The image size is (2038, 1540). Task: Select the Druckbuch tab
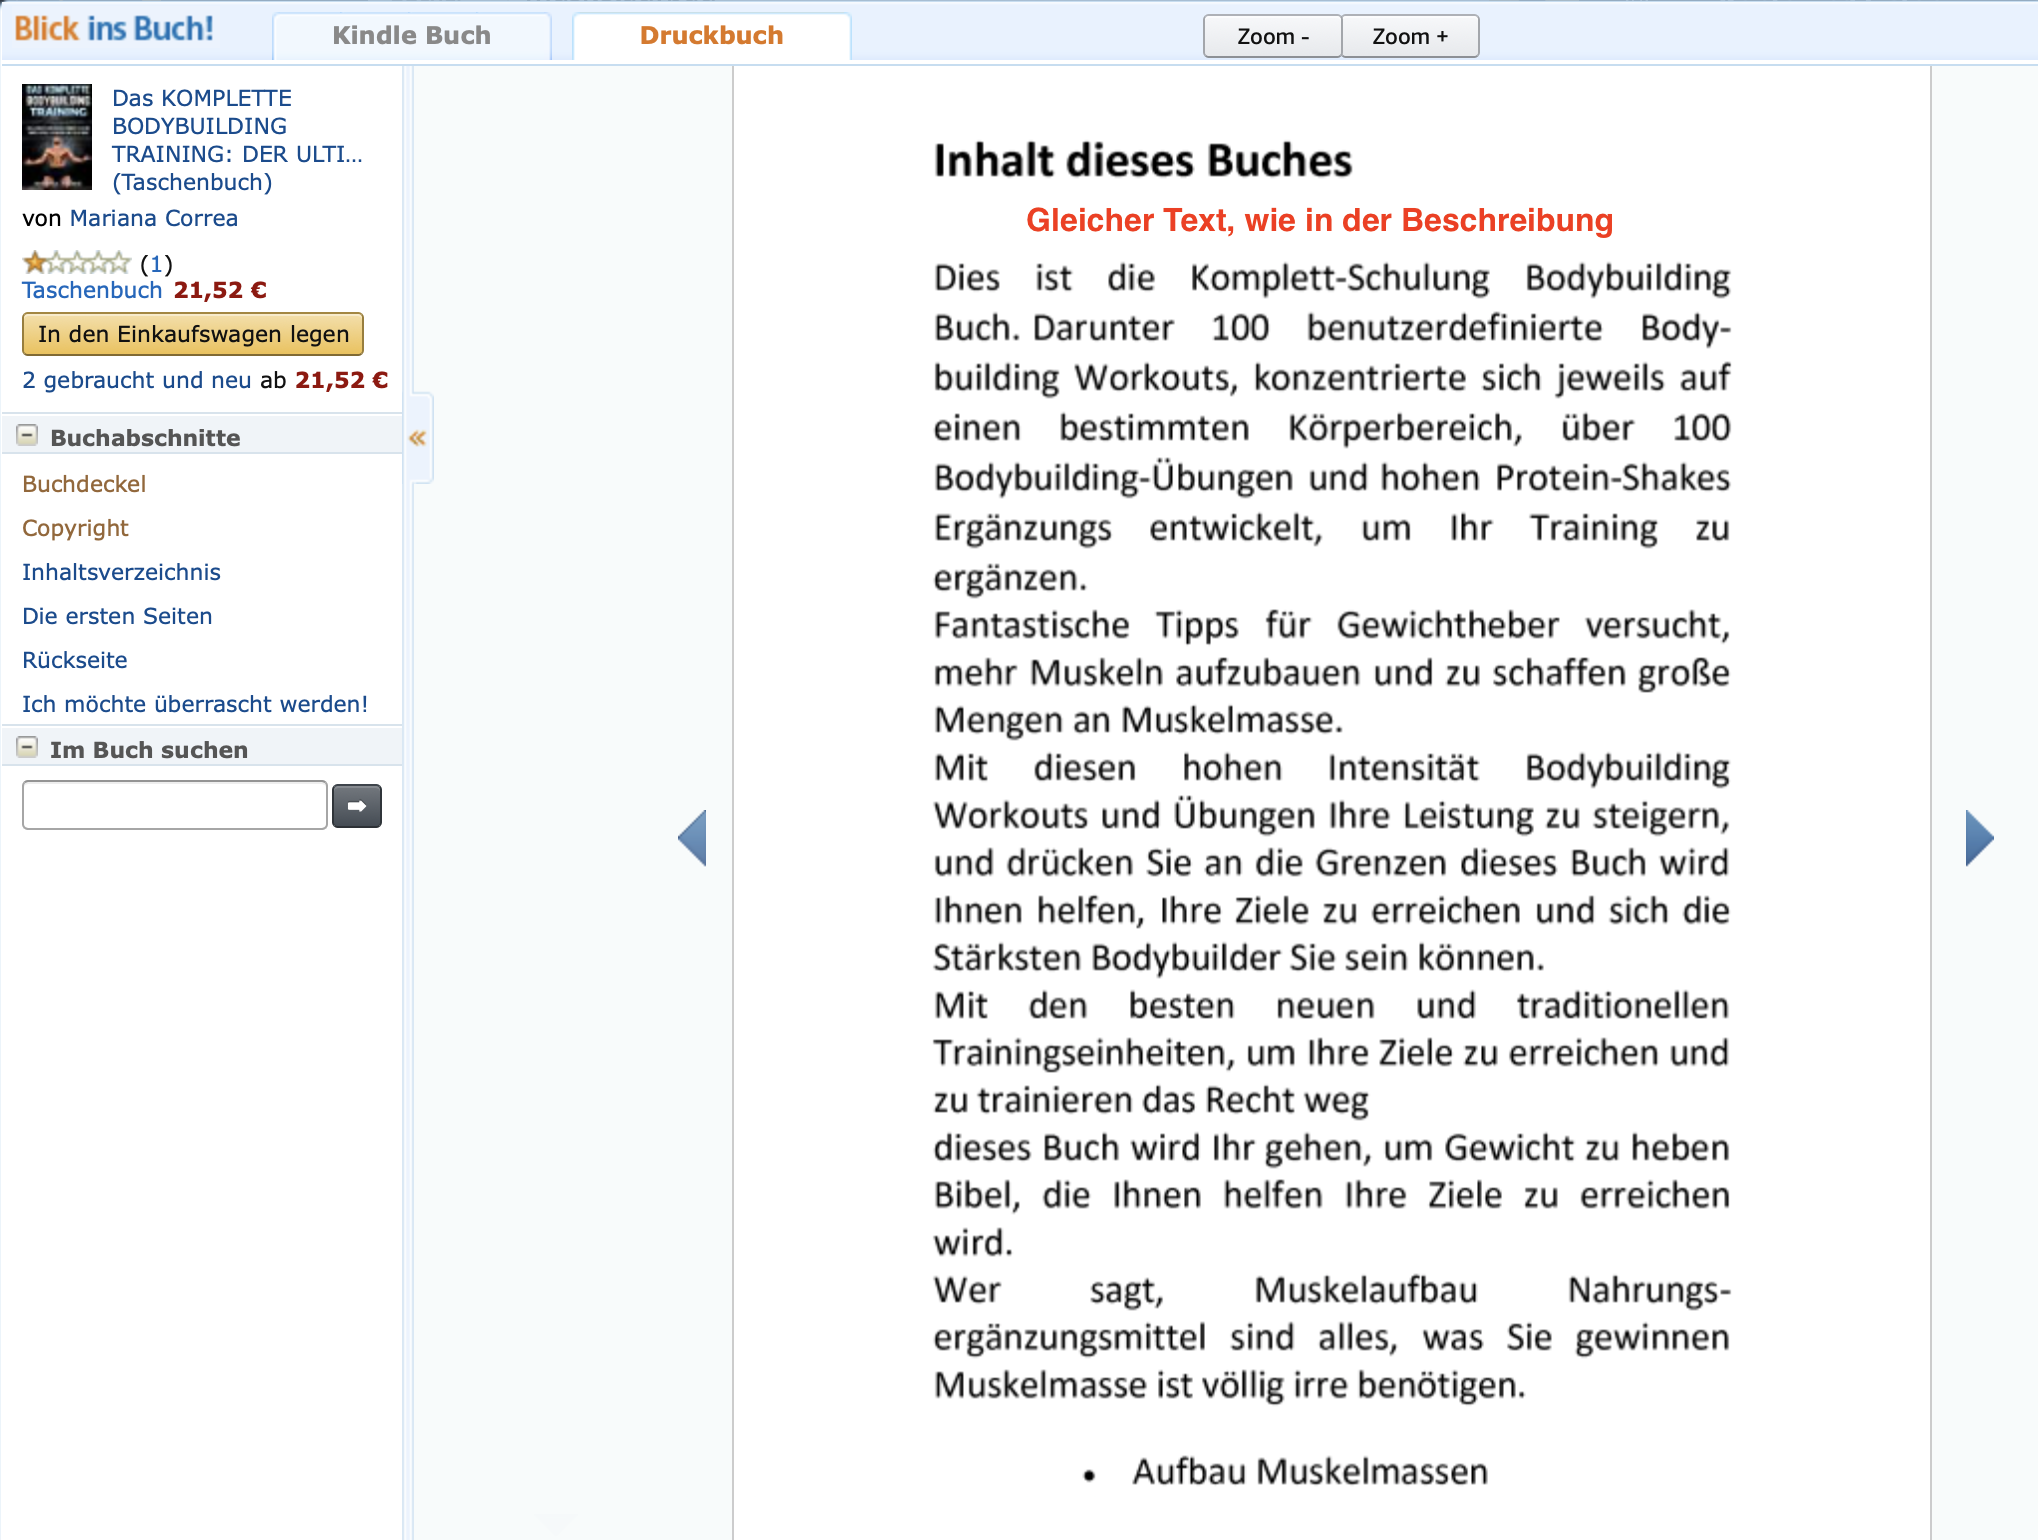[x=711, y=35]
